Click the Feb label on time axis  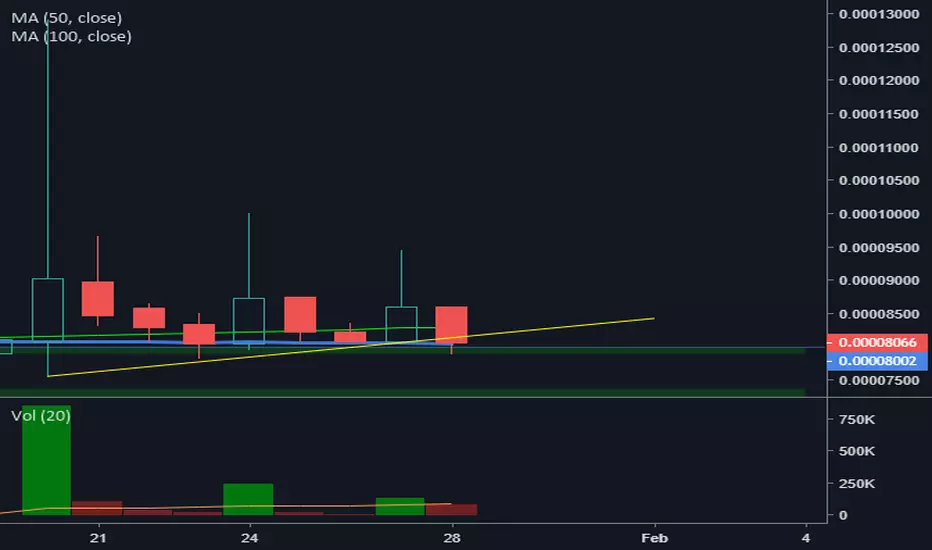pyautogui.click(x=654, y=538)
